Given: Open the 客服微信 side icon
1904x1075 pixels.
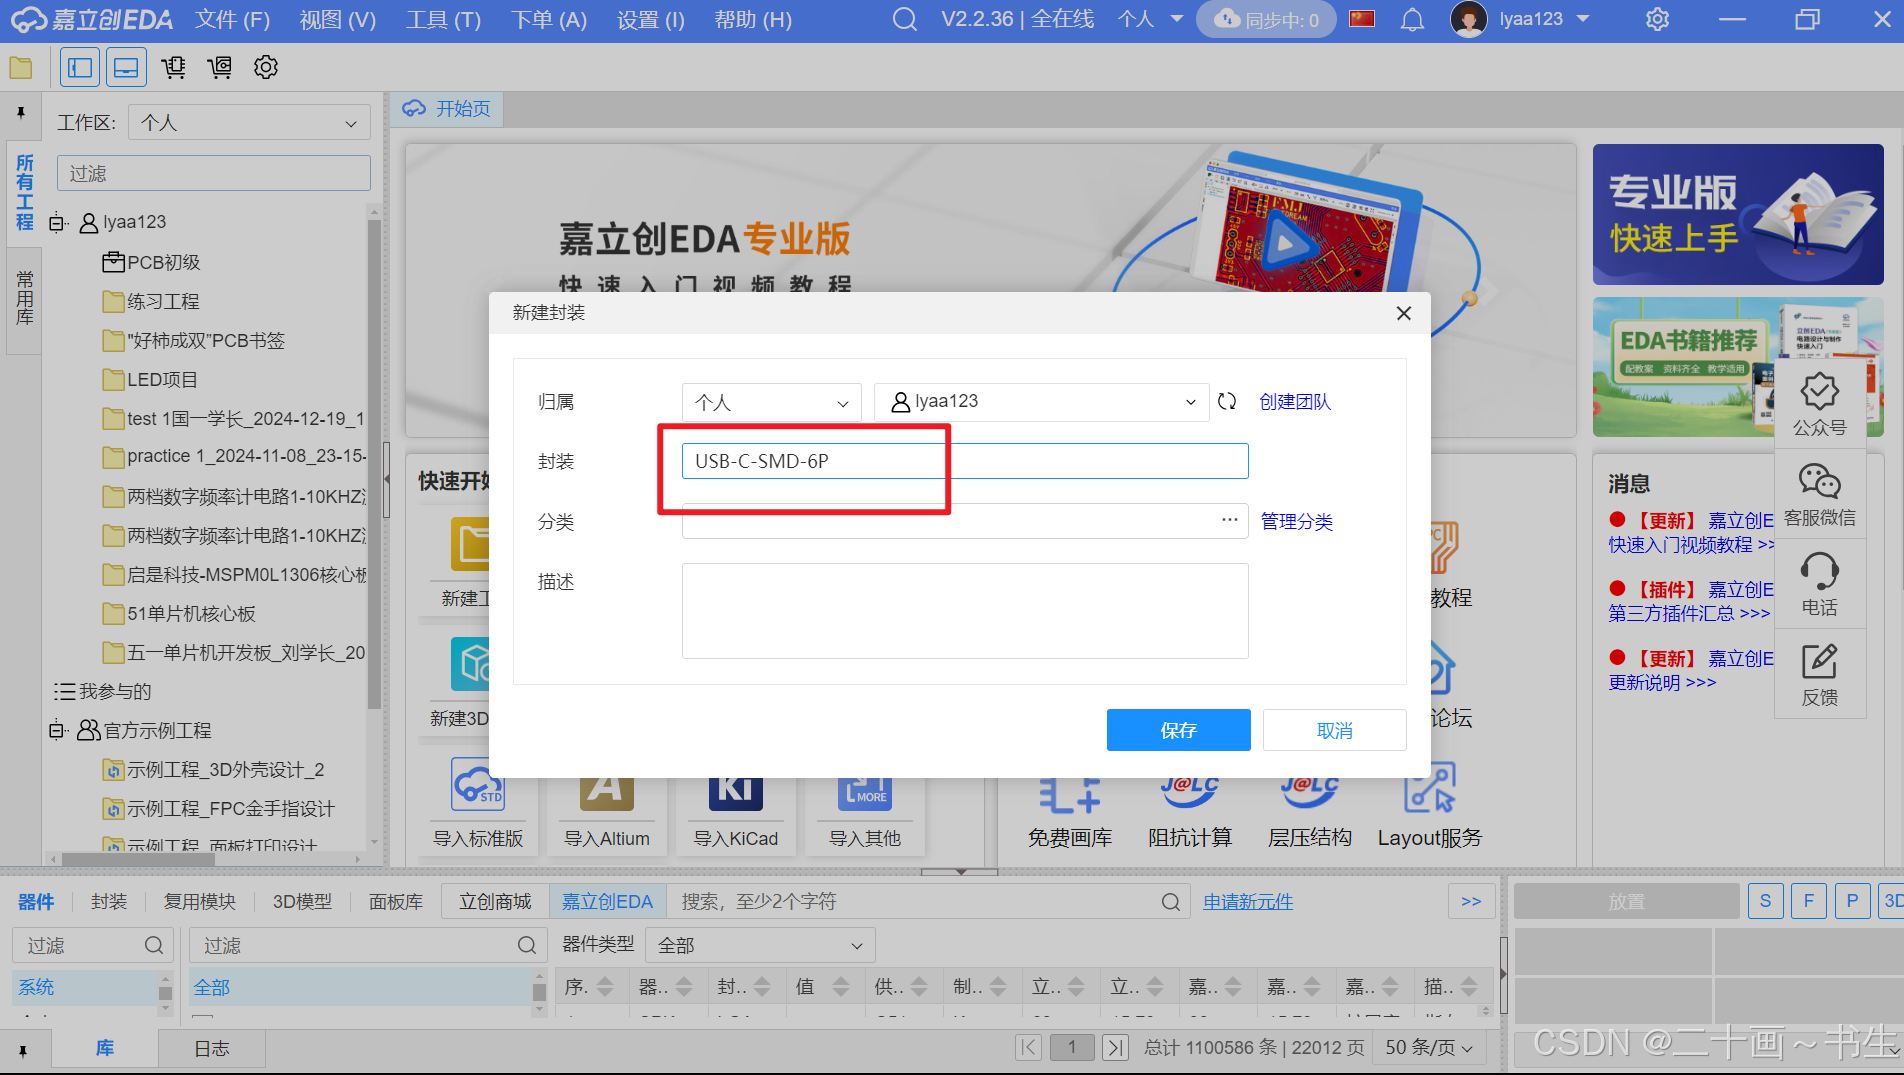Looking at the screenshot, I should (1820, 495).
